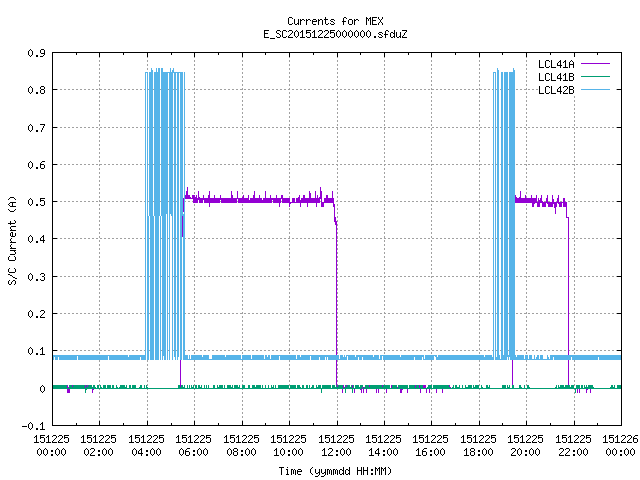Click the purple line sample beside LCL41A
640x480 pixels.
pos(595,64)
